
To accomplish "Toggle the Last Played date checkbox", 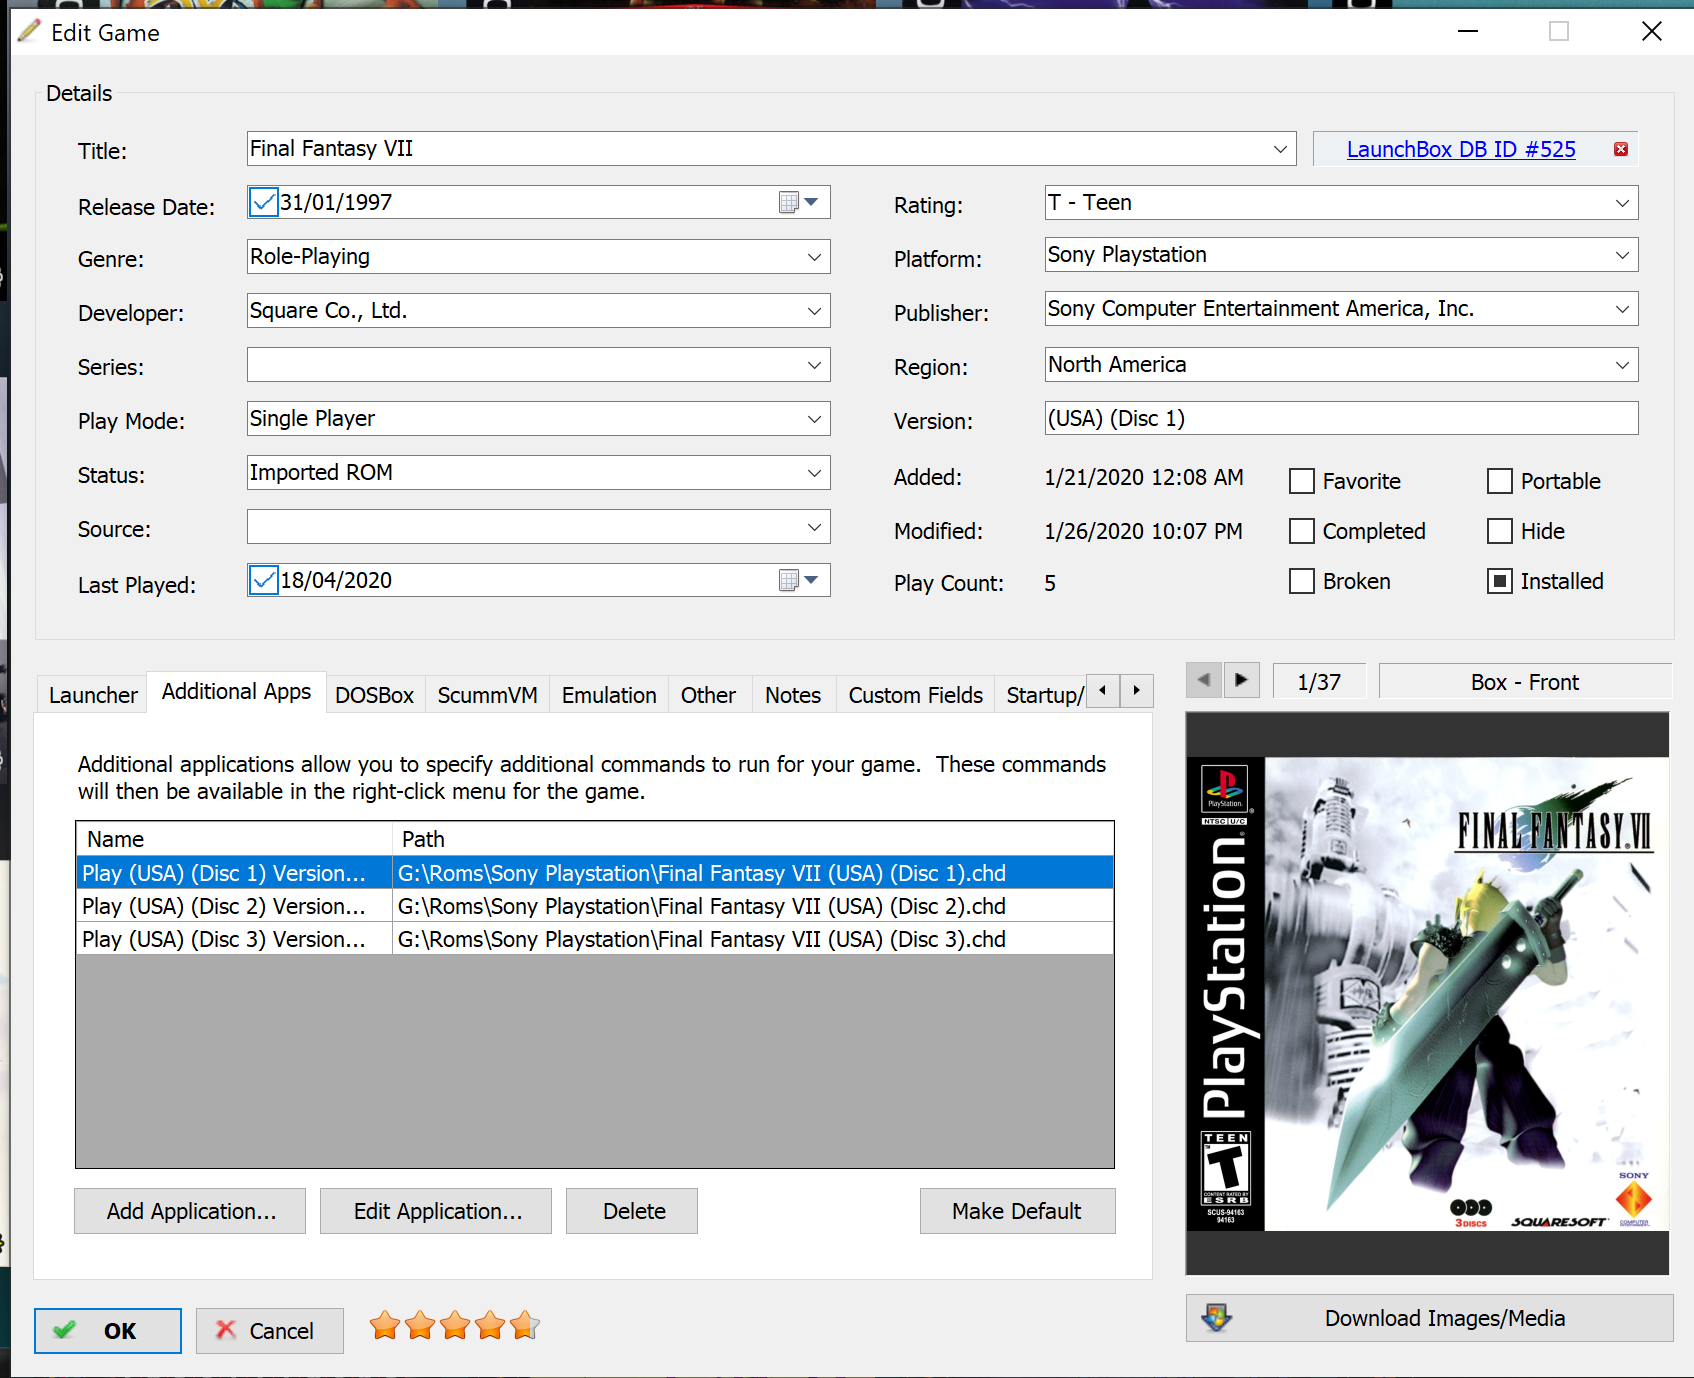I will pyautogui.click(x=264, y=580).
